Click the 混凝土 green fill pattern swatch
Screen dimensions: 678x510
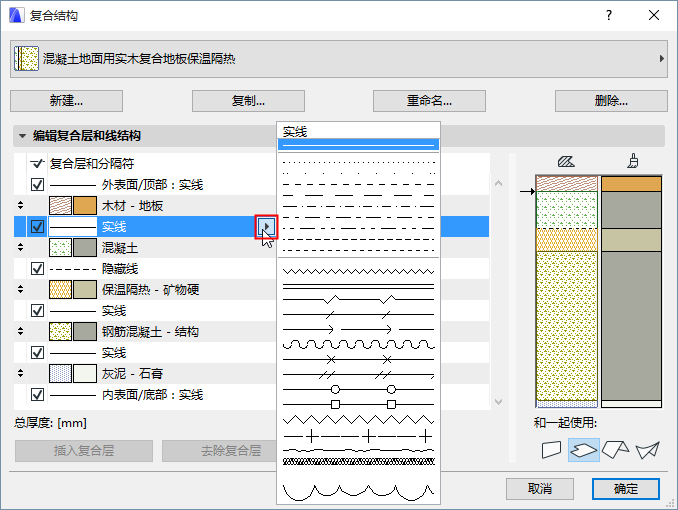(61, 247)
